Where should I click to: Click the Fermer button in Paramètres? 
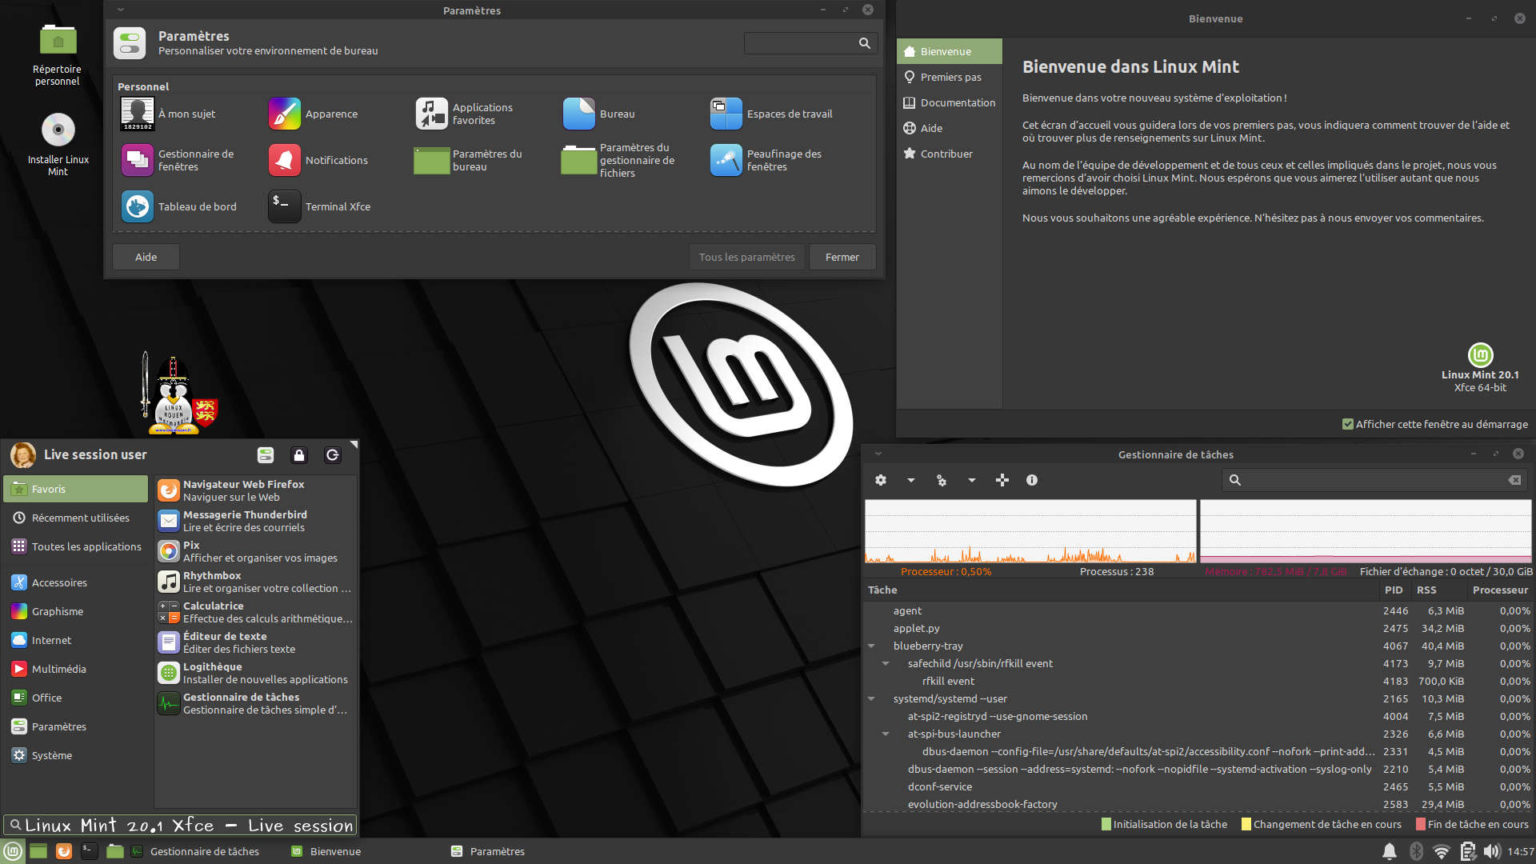(842, 257)
